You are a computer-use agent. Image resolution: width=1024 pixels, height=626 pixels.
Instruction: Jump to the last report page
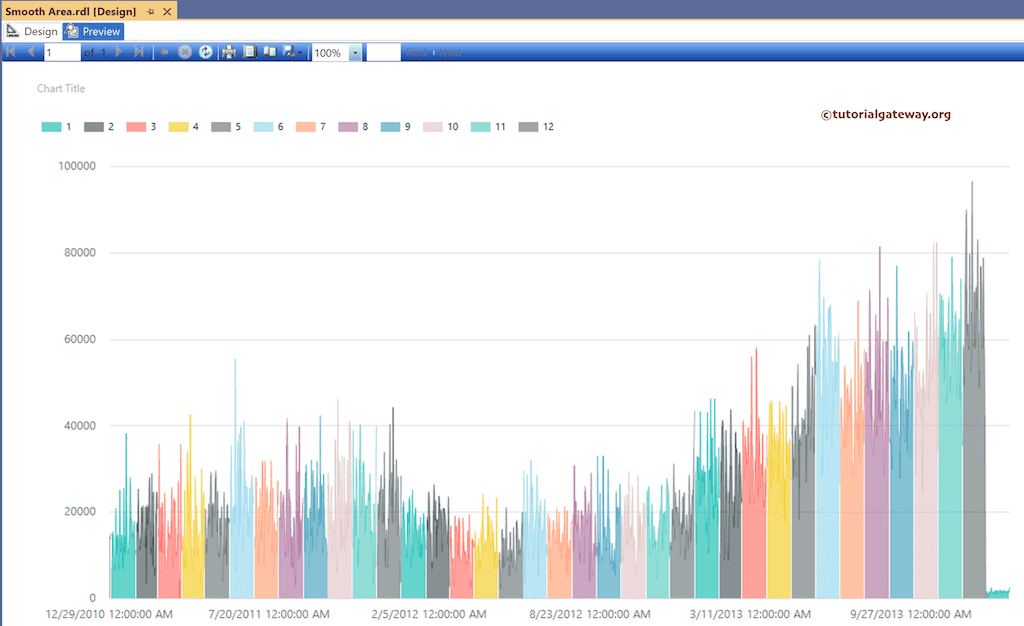(140, 52)
